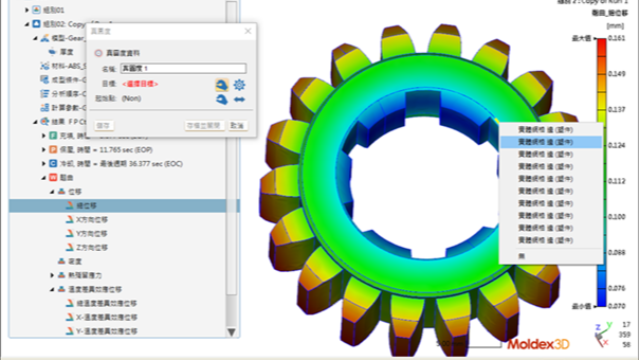
Task: Open the gear settings icon in dialog
Action: click(239, 84)
